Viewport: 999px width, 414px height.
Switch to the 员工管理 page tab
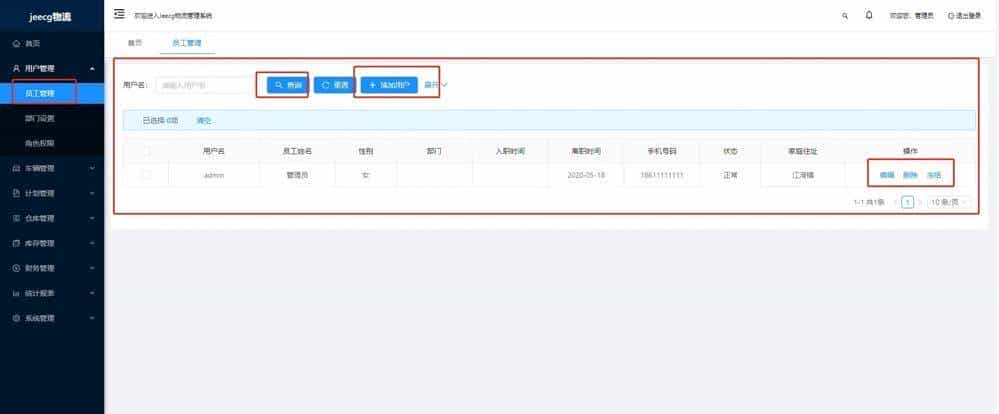tap(187, 43)
